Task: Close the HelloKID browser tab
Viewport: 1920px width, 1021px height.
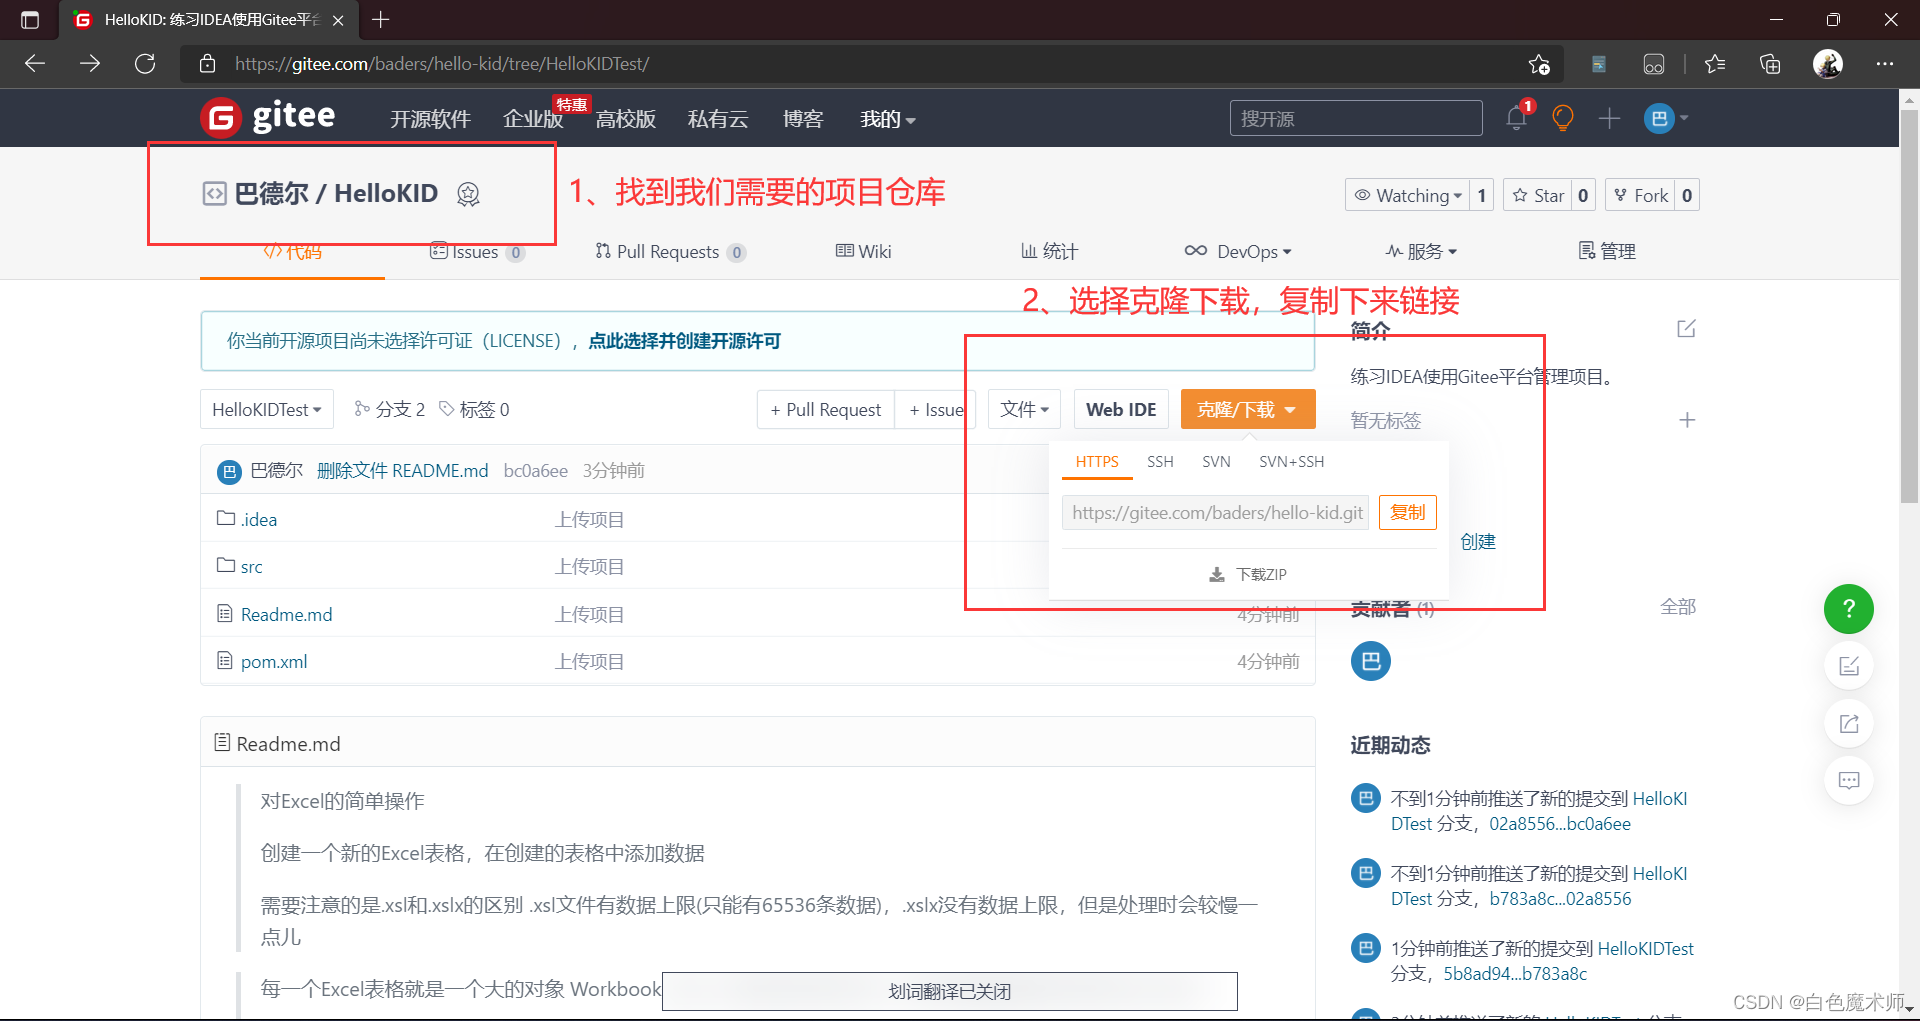Action: tap(338, 20)
